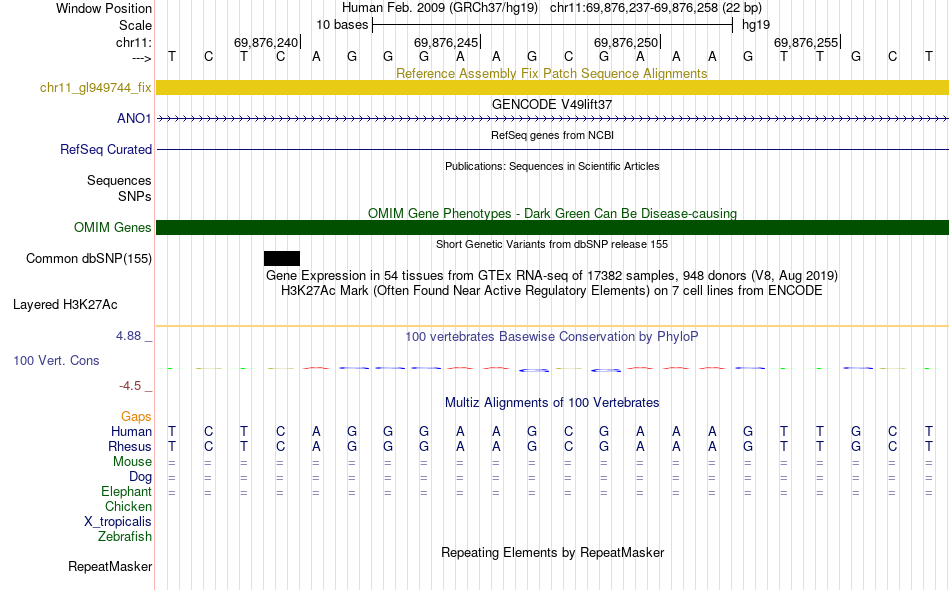Viewport: 950px width, 590px height.
Task: Click the 10 bases scale bar
Action: point(552,25)
